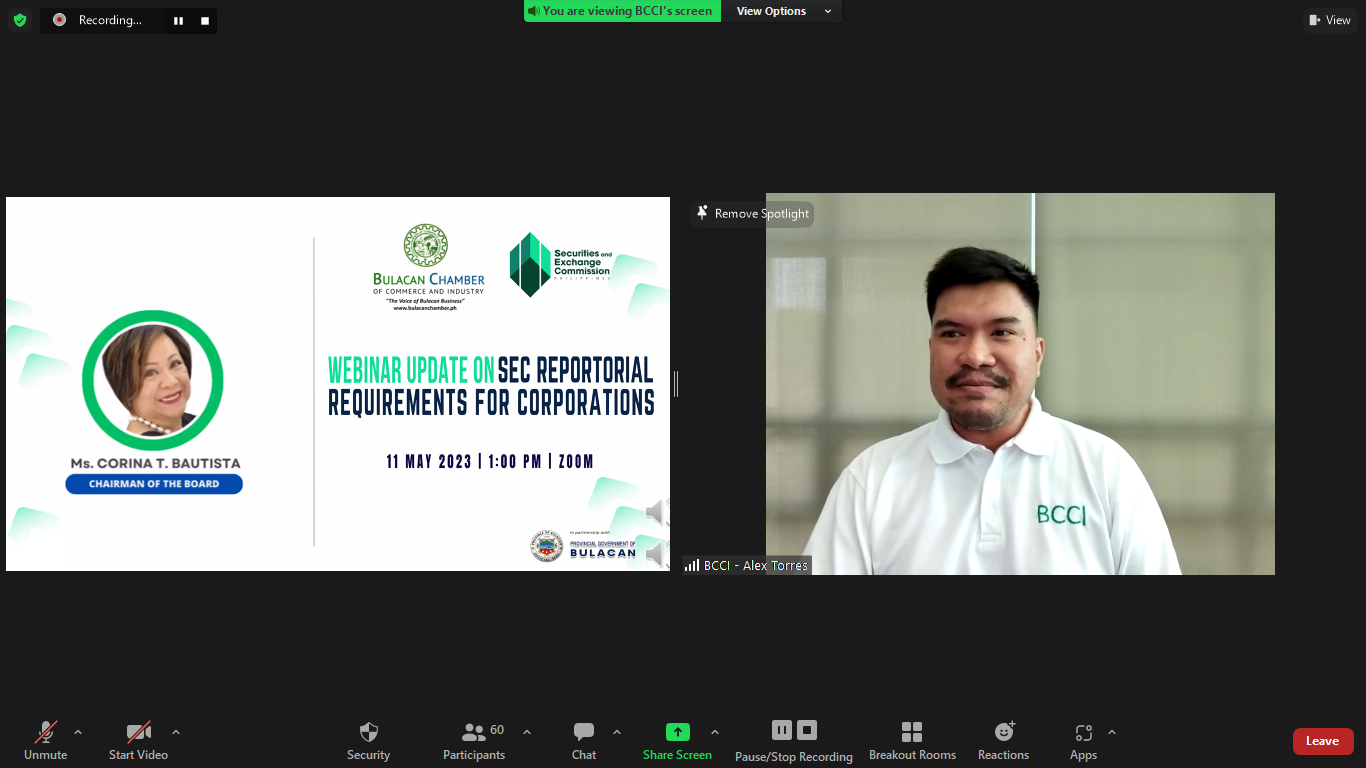1366x768 pixels.
Task: Expand chevron next to Participants
Action: tap(527, 732)
